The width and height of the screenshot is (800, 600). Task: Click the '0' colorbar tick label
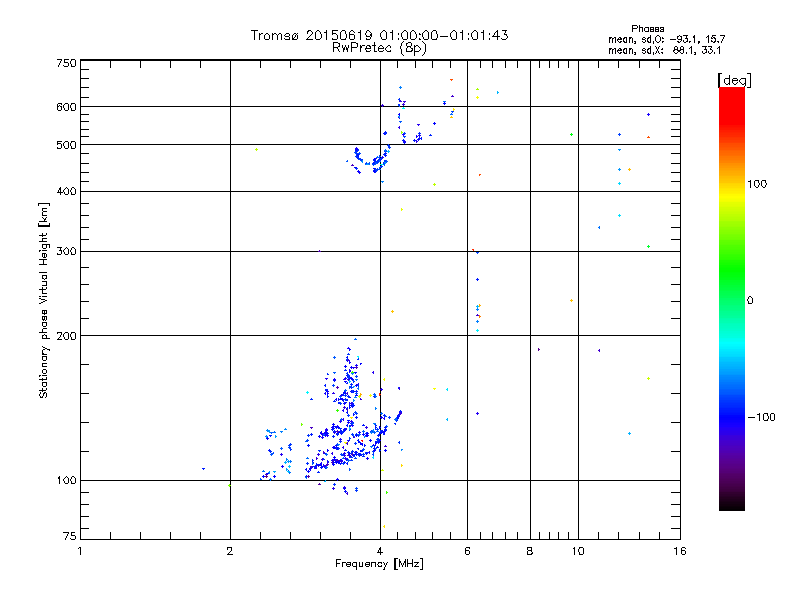[x=749, y=301]
